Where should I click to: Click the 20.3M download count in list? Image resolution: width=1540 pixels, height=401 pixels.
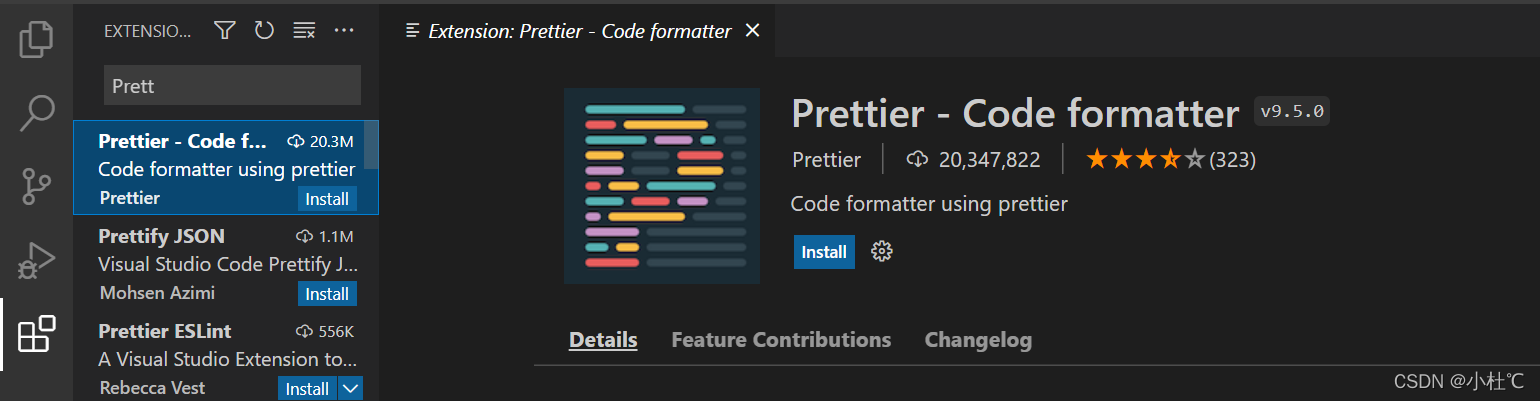point(320,141)
